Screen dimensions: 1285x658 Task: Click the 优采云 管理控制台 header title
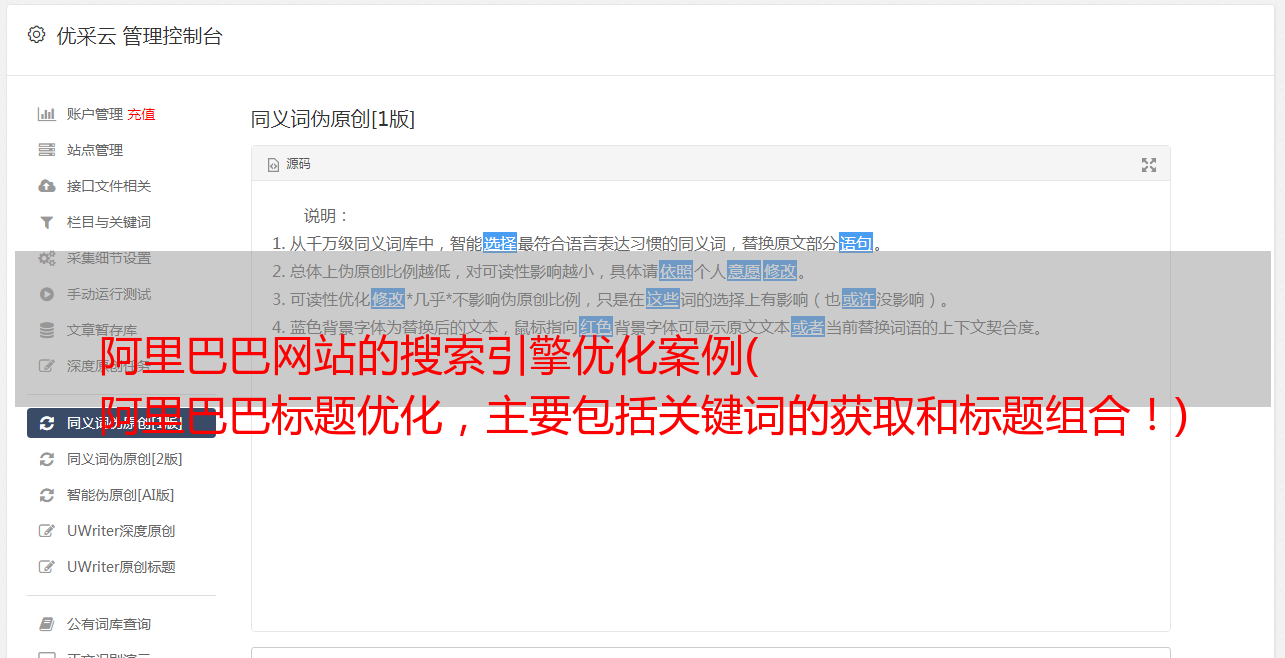[x=139, y=36]
